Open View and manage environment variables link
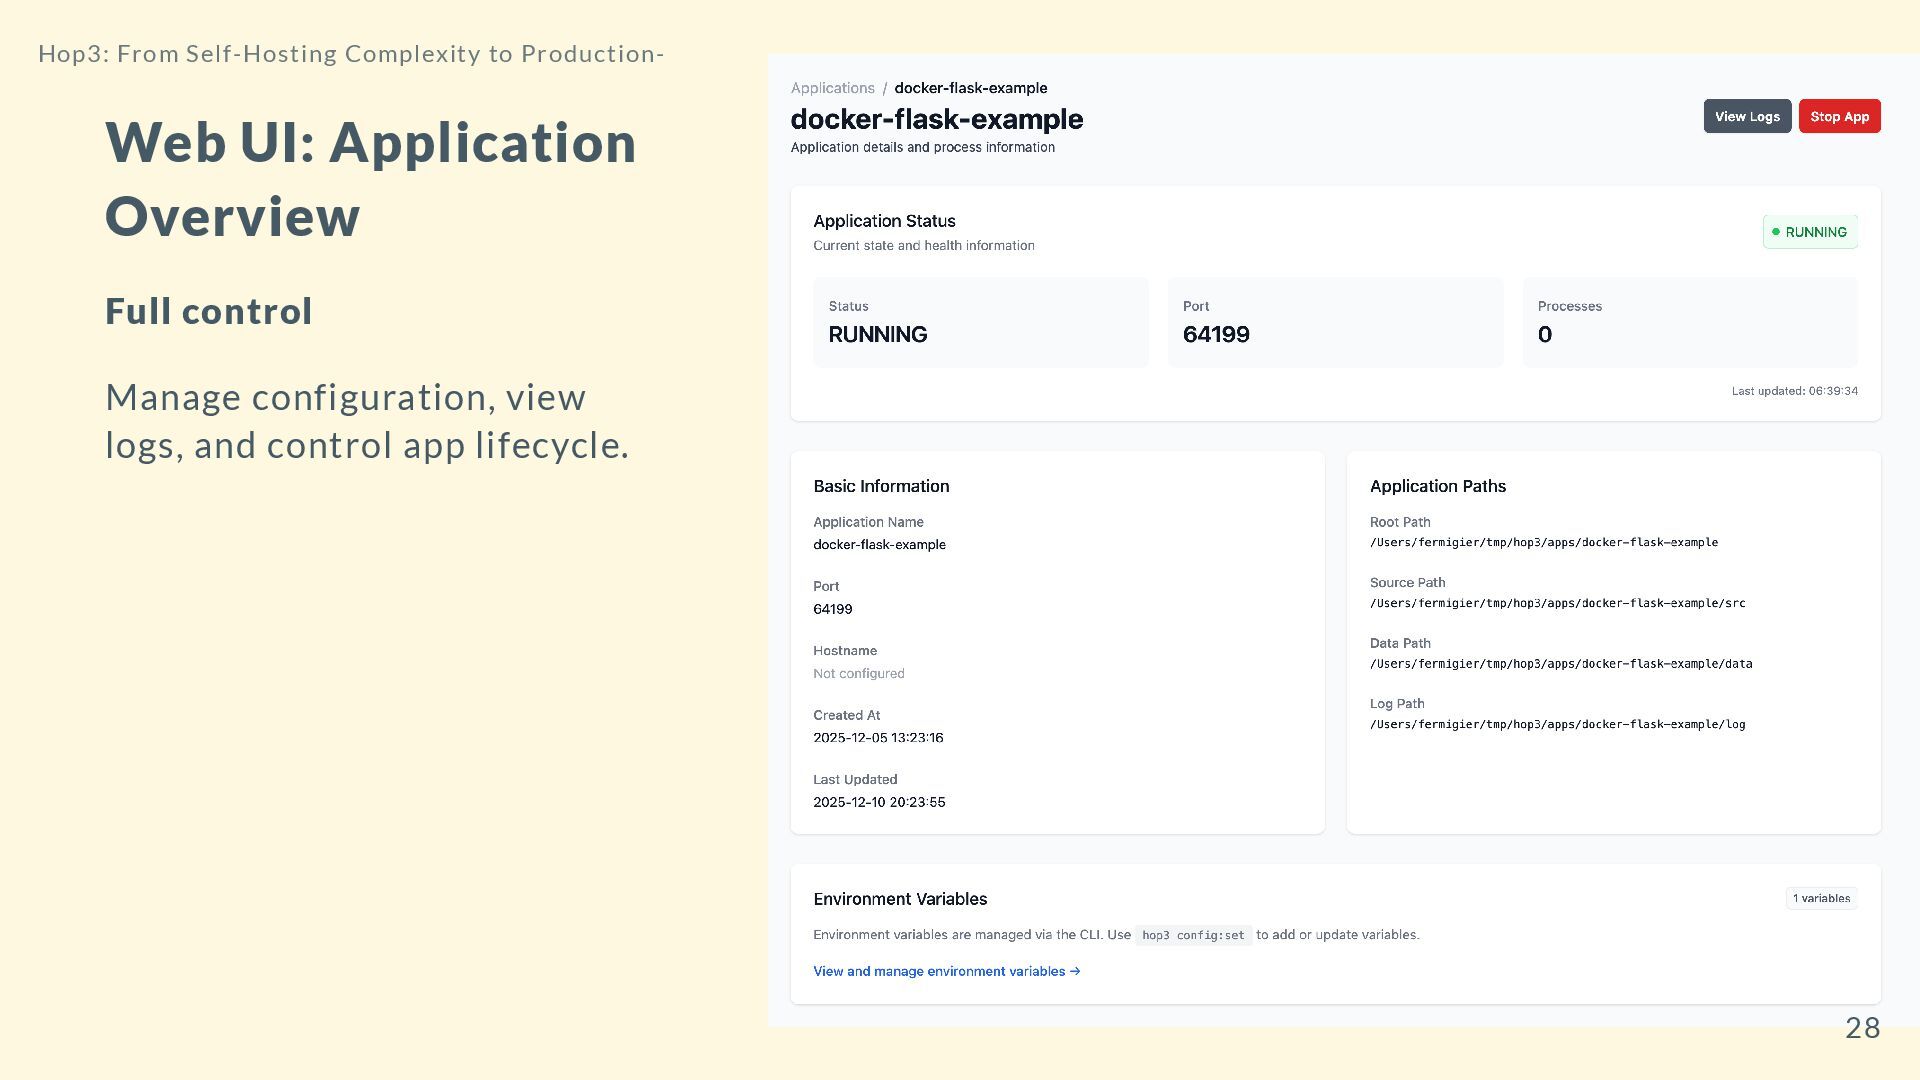 946,971
